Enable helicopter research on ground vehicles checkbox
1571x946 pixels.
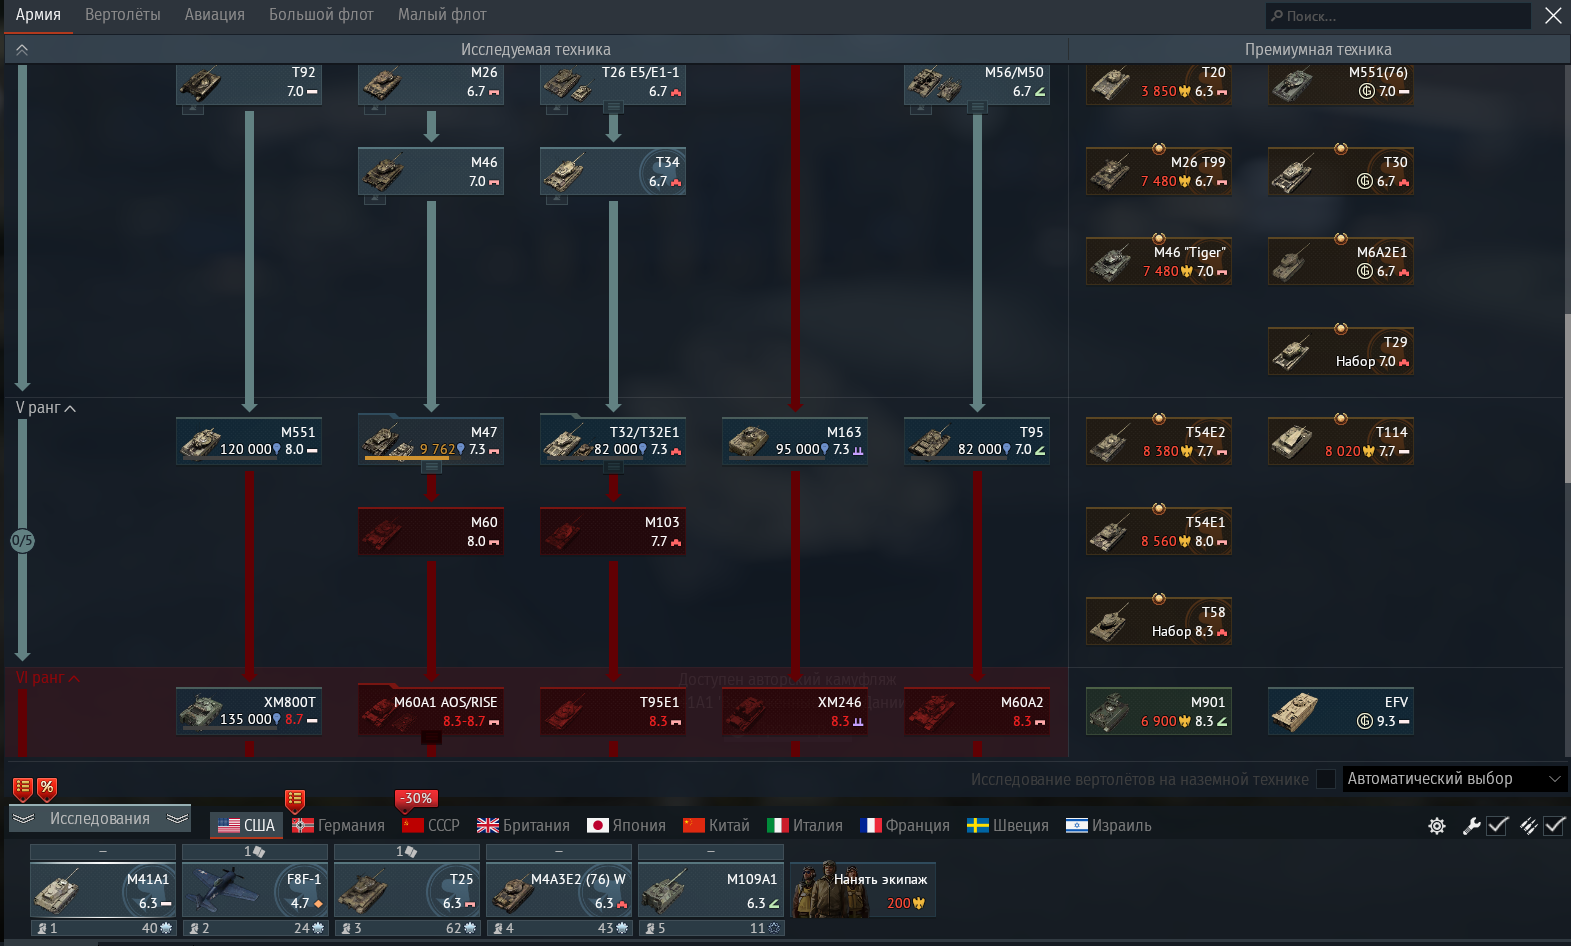click(1326, 779)
